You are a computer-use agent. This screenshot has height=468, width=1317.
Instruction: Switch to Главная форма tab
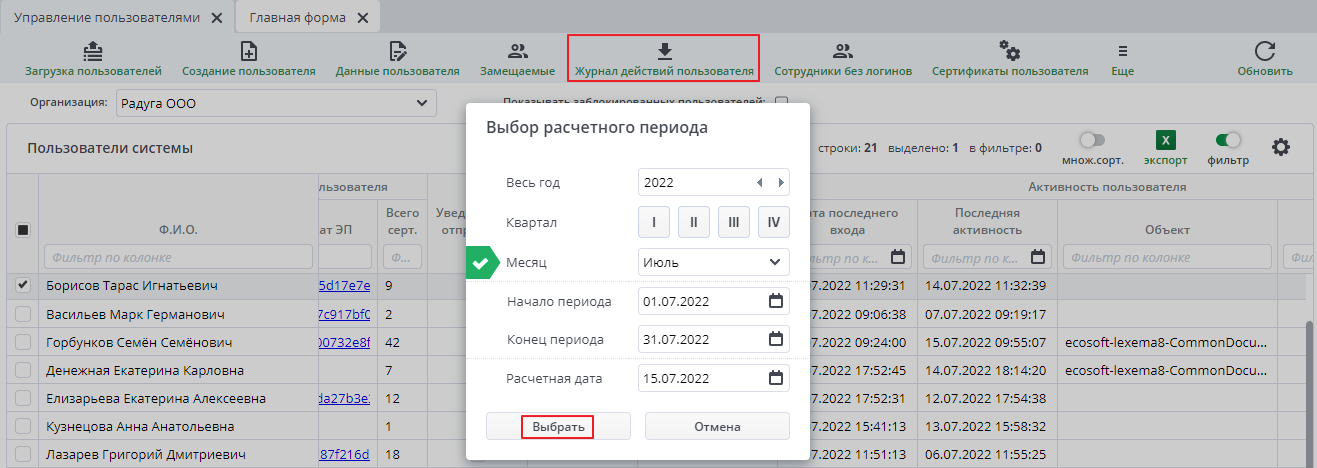click(x=298, y=18)
